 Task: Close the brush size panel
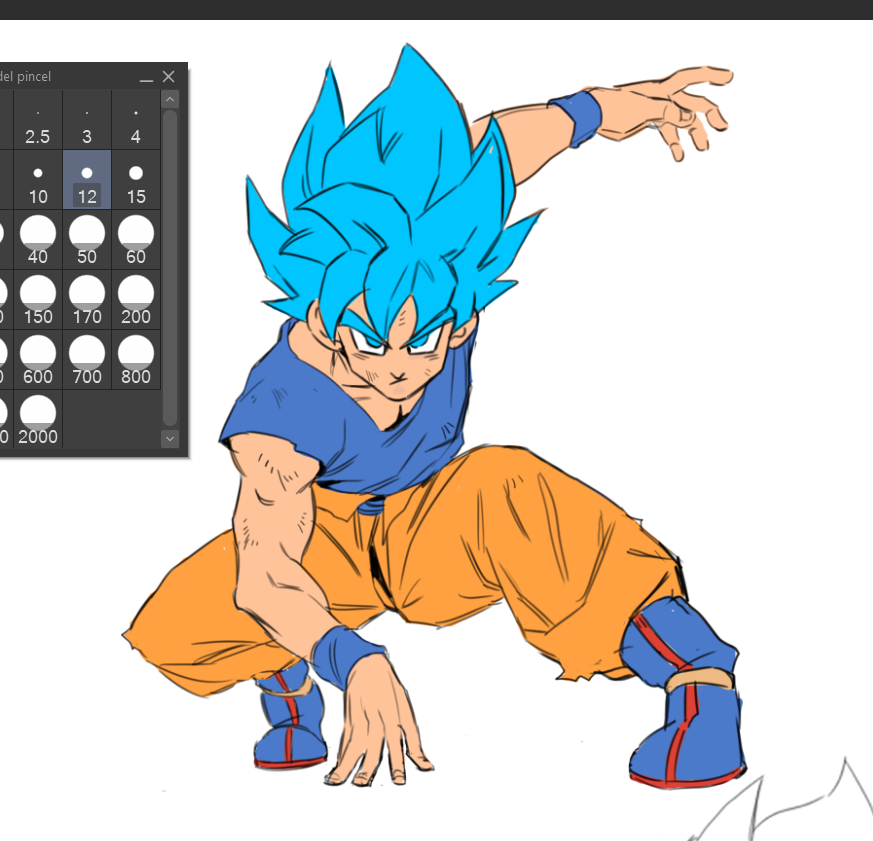[x=169, y=76]
